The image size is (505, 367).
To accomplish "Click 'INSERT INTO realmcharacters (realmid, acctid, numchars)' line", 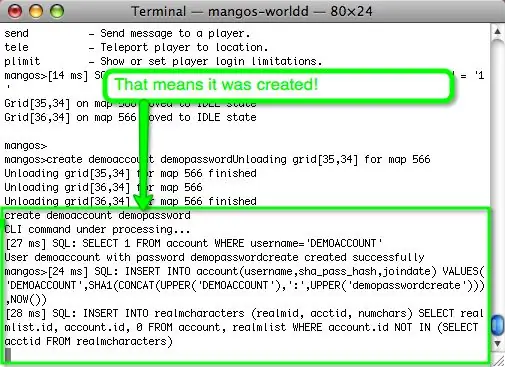I will click(x=244, y=313).
